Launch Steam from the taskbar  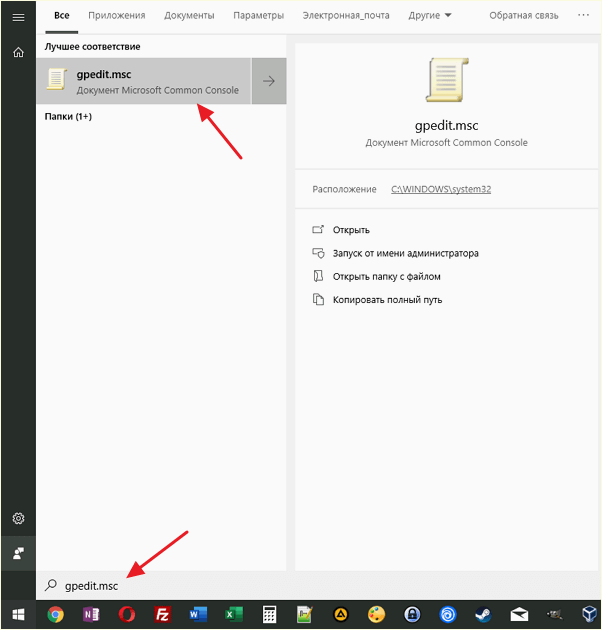coord(483,615)
